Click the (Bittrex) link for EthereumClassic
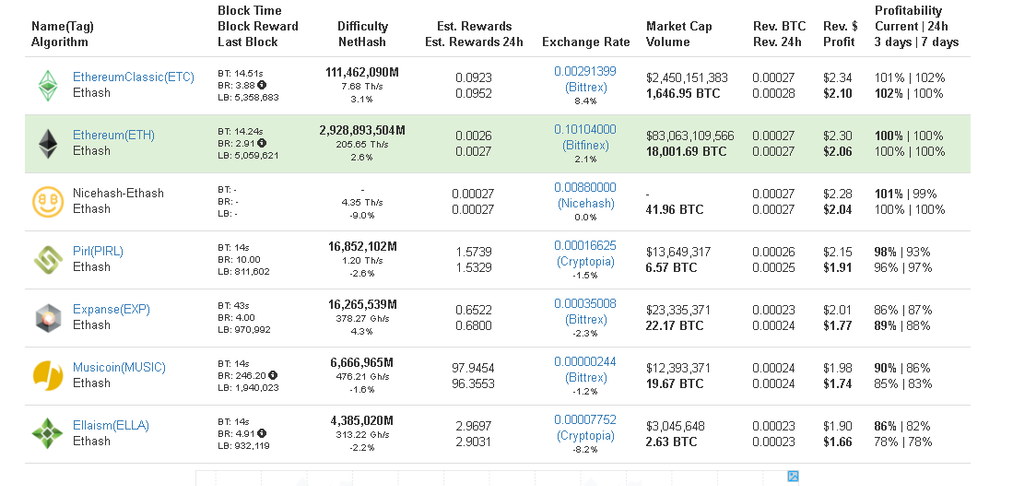The height and width of the screenshot is (486, 1024). (585, 87)
